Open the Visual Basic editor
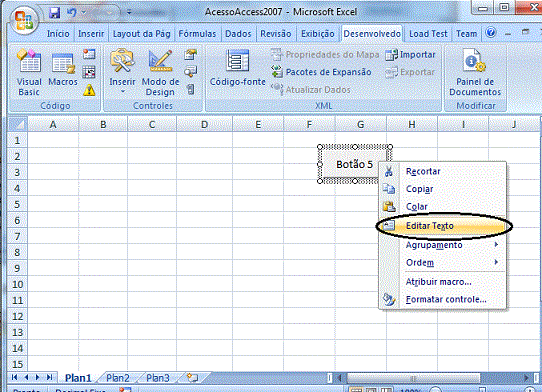Screen dimensions: 542x392 [x=29, y=73]
